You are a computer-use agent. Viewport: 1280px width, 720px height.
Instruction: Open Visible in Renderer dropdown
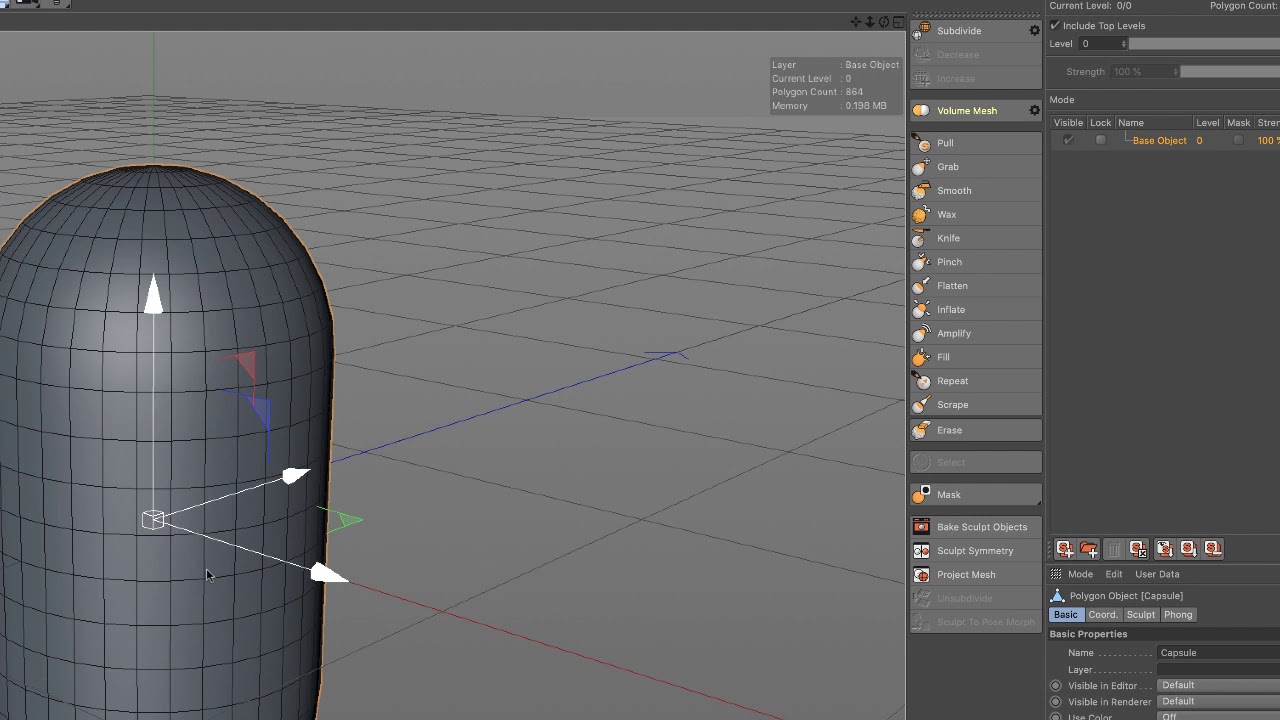pyautogui.click(x=1218, y=701)
